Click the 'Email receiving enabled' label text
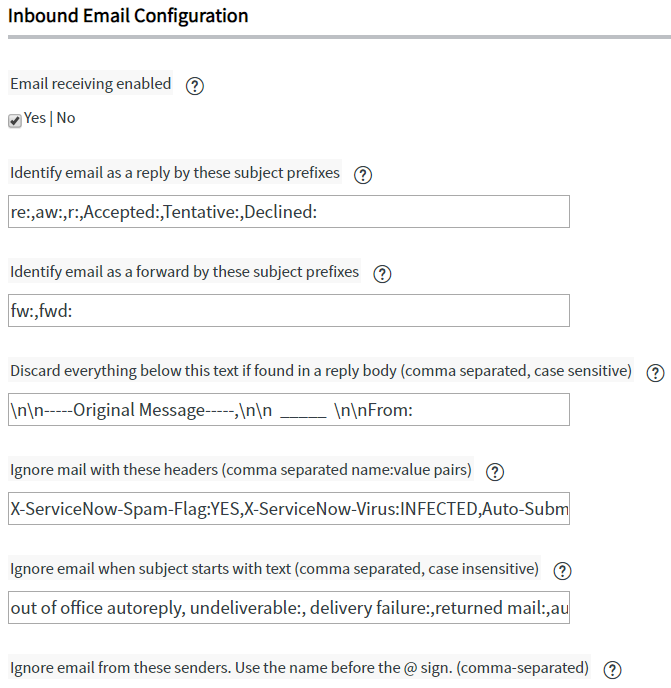This screenshot has width=671, height=688. pos(91,85)
